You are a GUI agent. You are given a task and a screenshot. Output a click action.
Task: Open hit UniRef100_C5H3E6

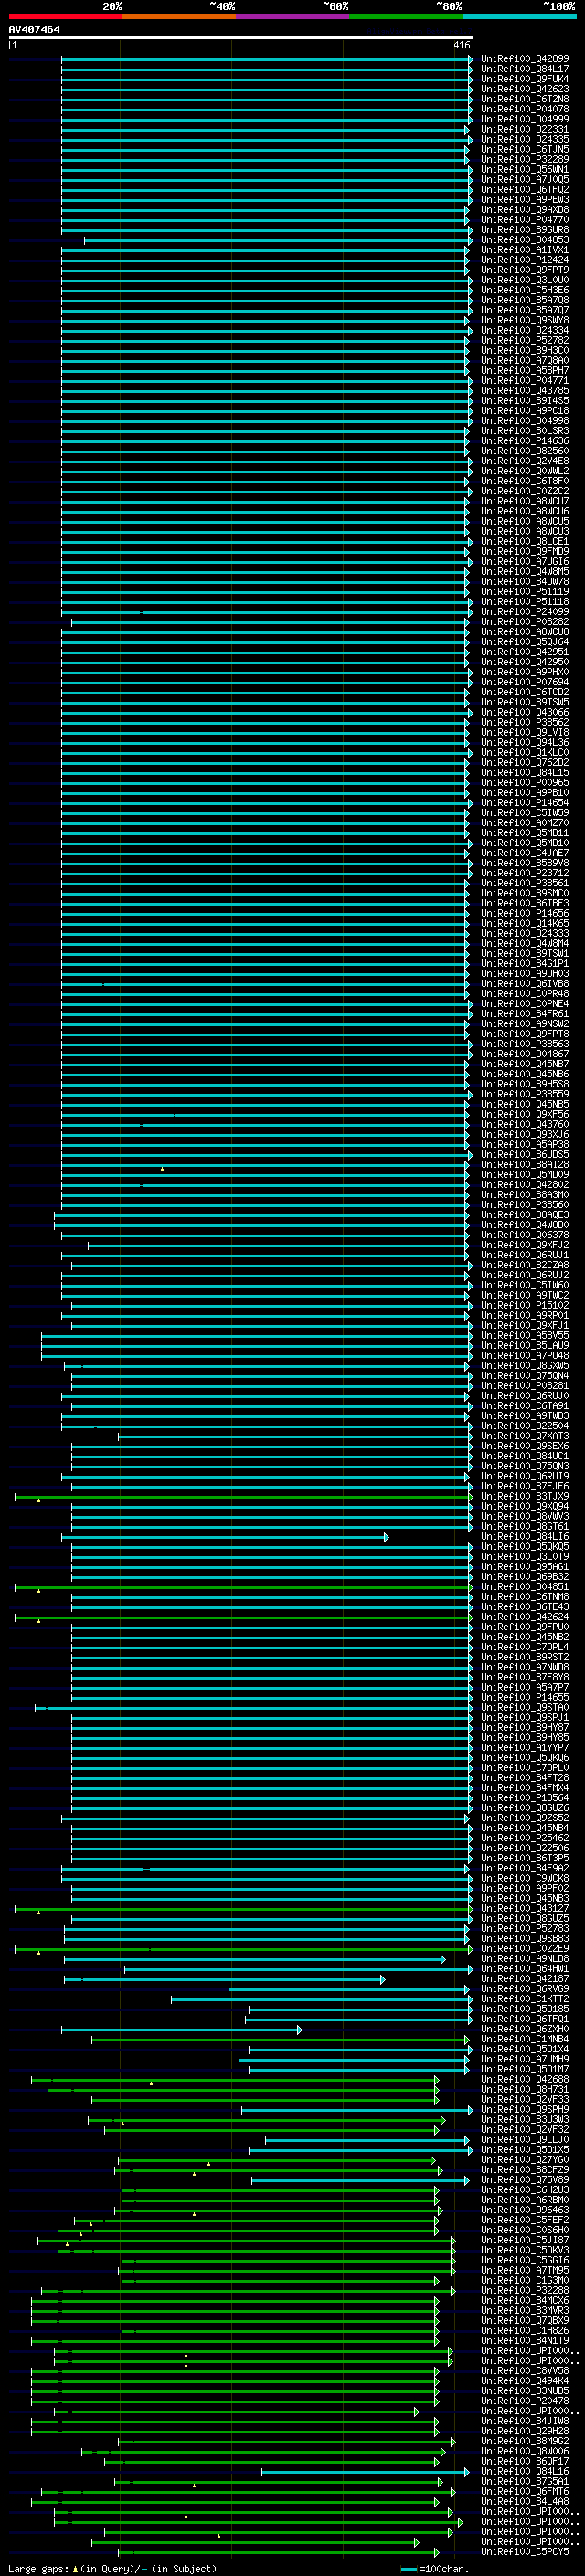point(525,290)
